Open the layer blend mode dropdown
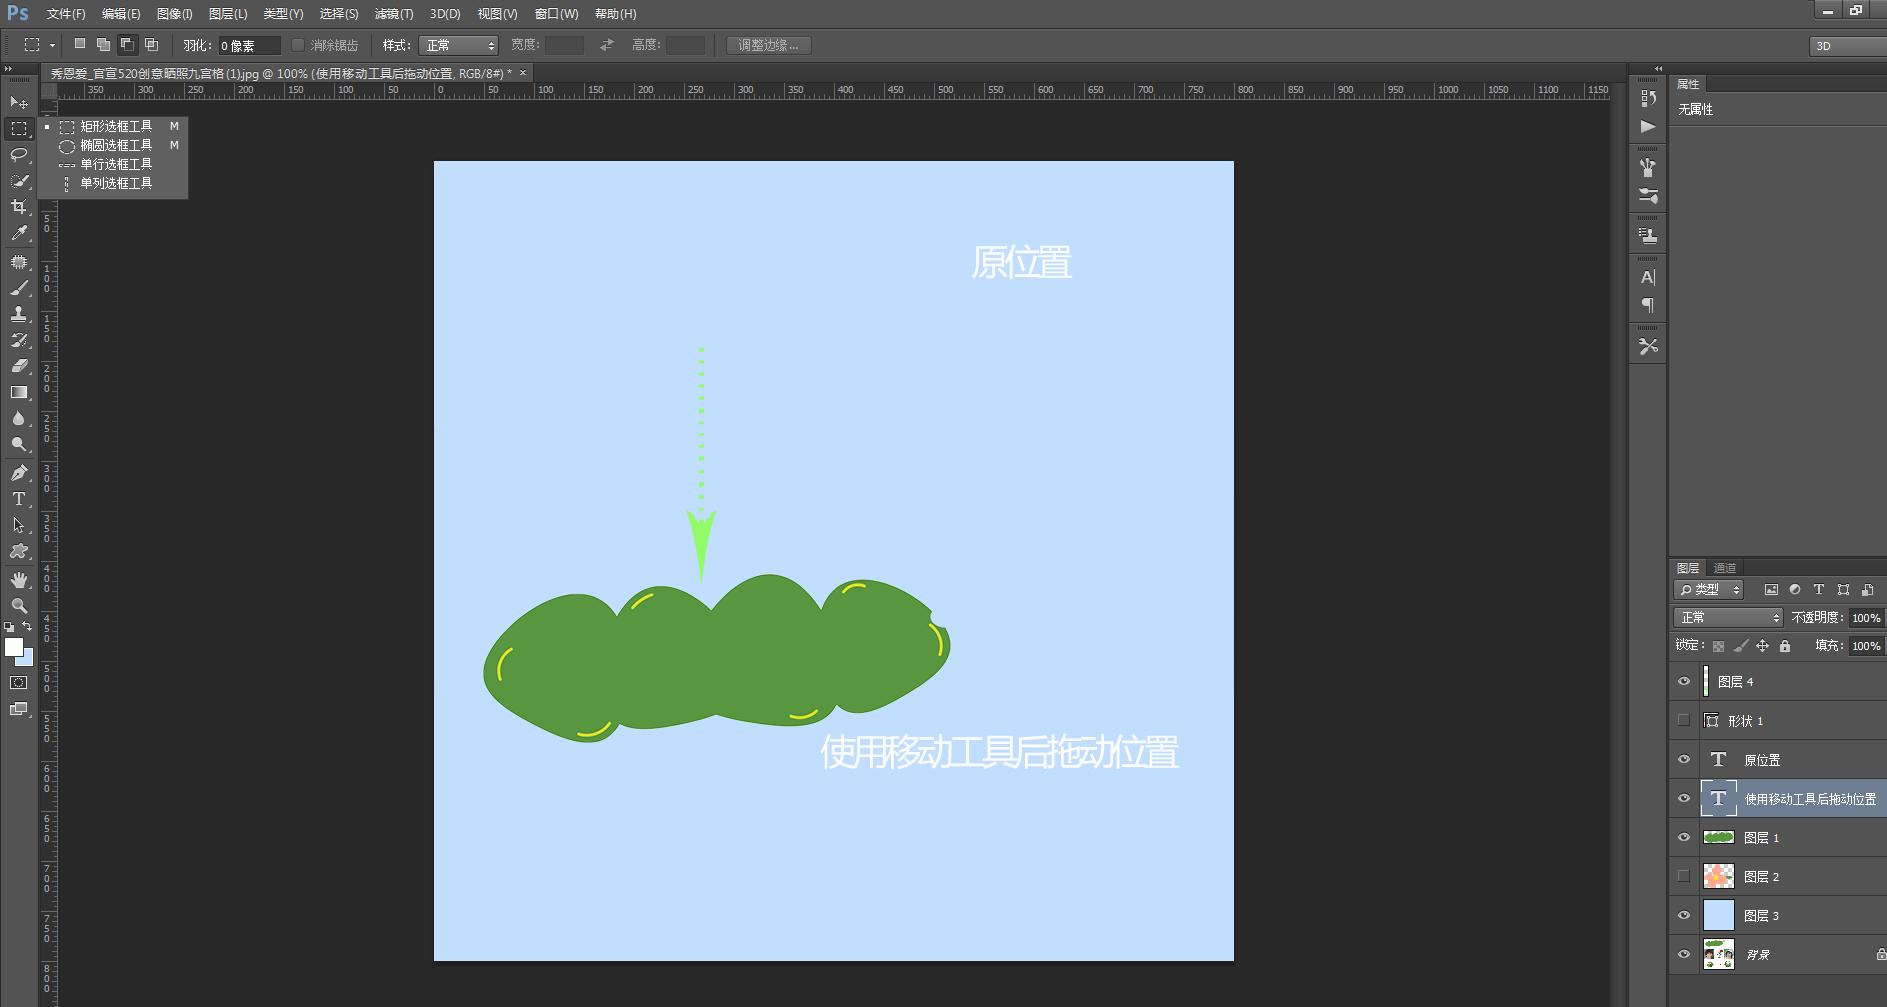 pyautogui.click(x=1727, y=618)
